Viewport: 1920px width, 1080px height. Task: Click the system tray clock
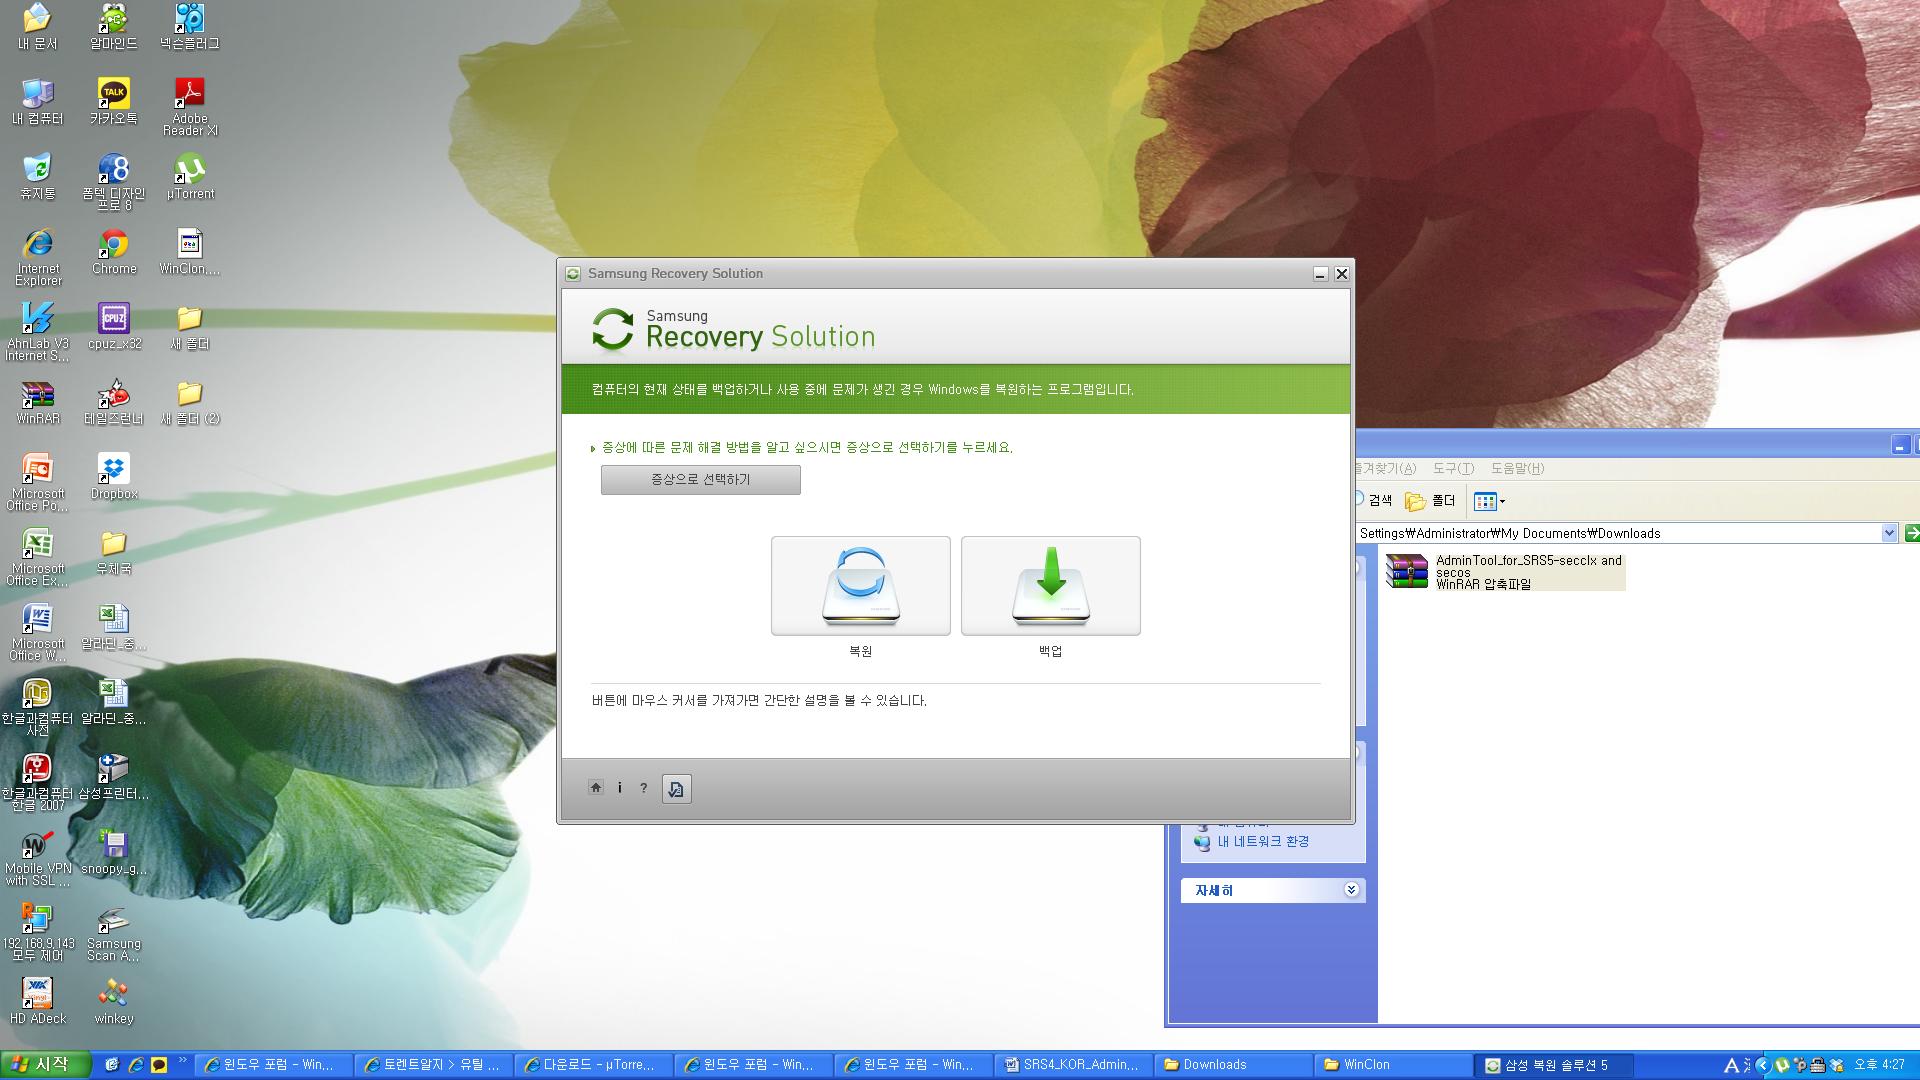coord(1879,1065)
